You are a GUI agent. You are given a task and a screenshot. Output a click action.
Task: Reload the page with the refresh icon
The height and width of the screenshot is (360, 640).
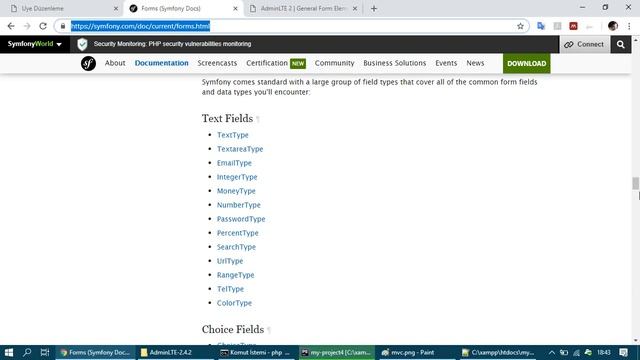click(43, 26)
